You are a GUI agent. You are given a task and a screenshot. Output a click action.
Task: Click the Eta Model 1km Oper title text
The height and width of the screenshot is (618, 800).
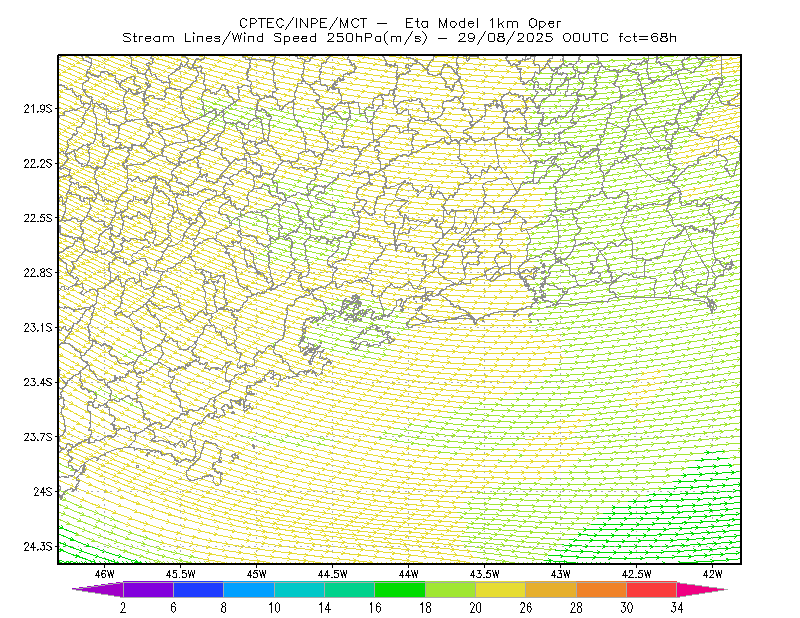[483, 23]
